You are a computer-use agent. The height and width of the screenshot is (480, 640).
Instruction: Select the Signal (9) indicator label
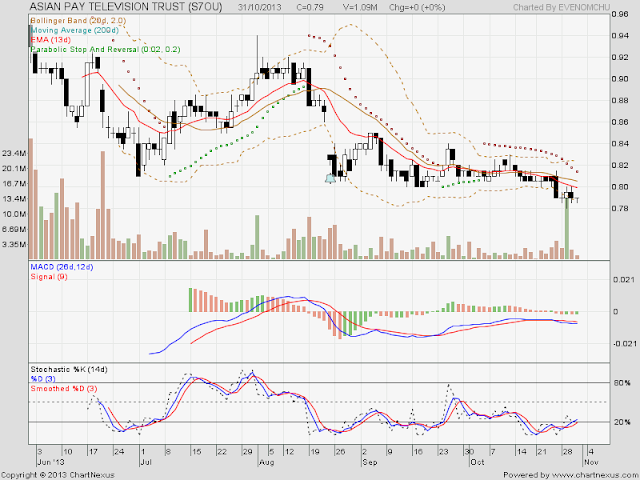click(49, 277)
